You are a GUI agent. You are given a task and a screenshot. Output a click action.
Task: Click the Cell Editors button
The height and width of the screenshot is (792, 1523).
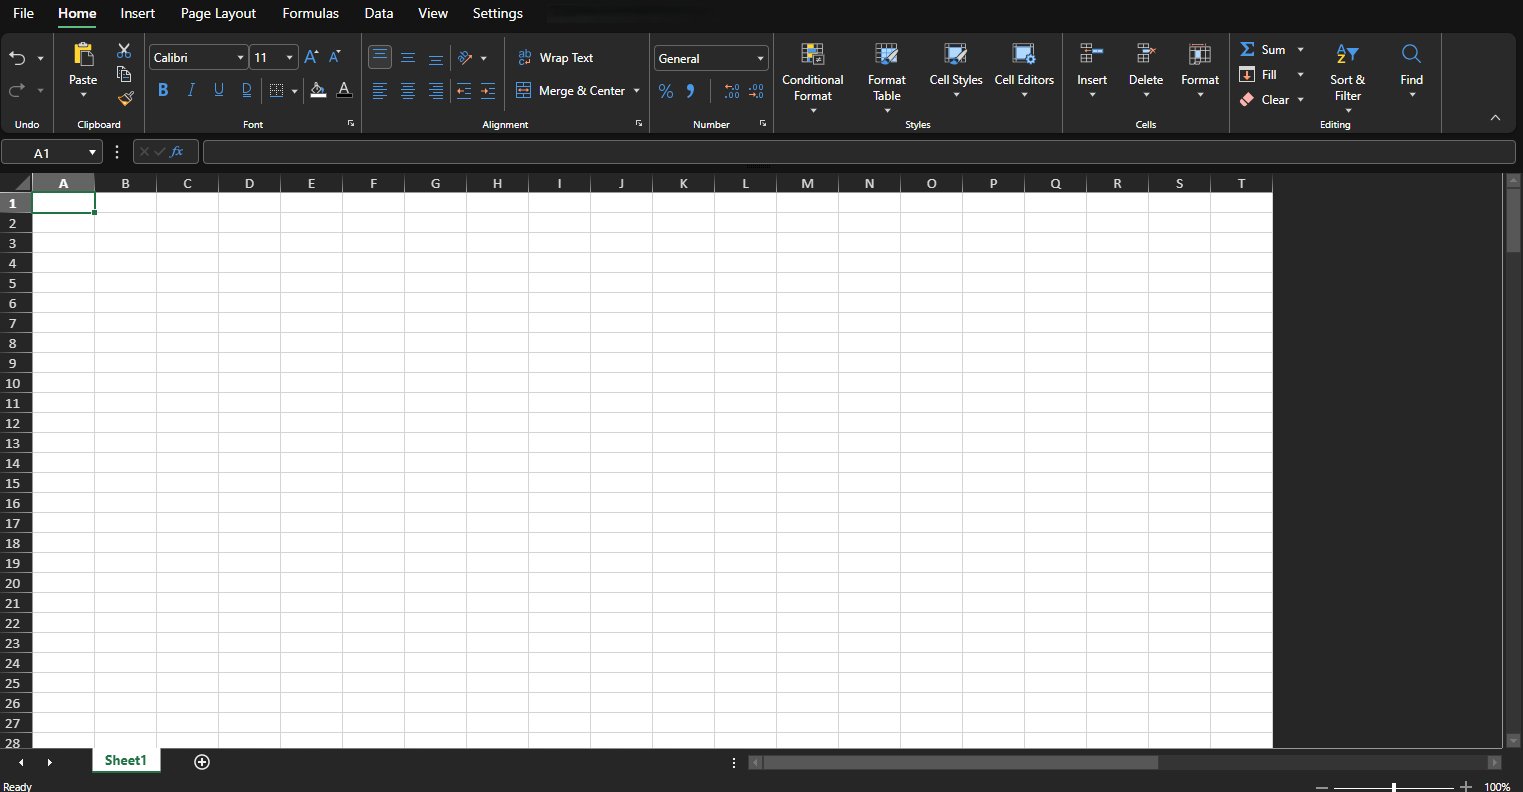click(x=1024, y=71)
